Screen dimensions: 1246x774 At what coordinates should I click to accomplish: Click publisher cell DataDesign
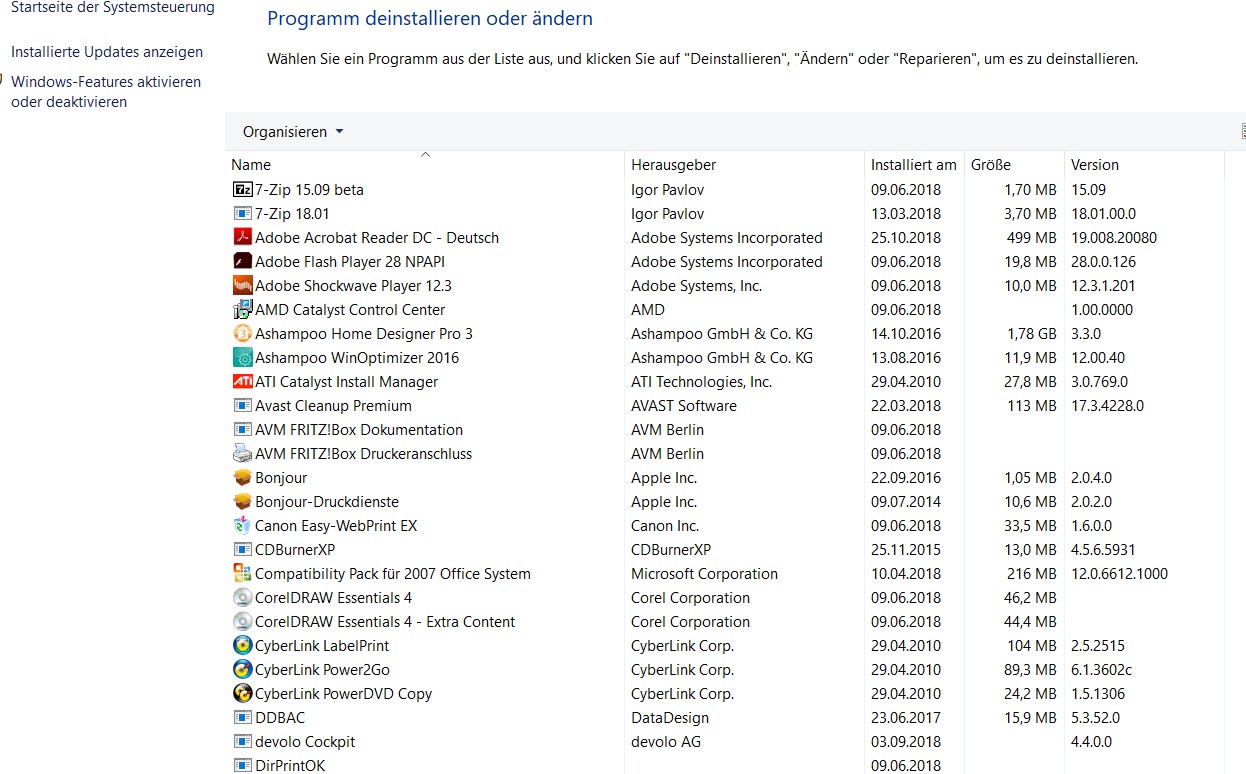click(x=670, y=717)
